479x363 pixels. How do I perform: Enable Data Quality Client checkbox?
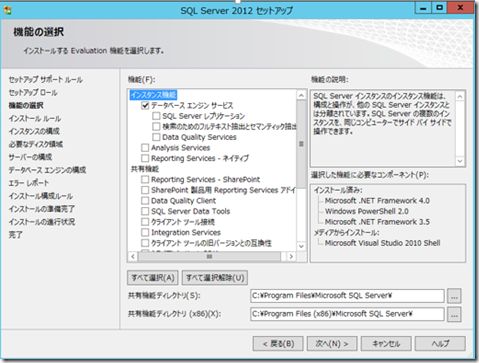[145, 201]
